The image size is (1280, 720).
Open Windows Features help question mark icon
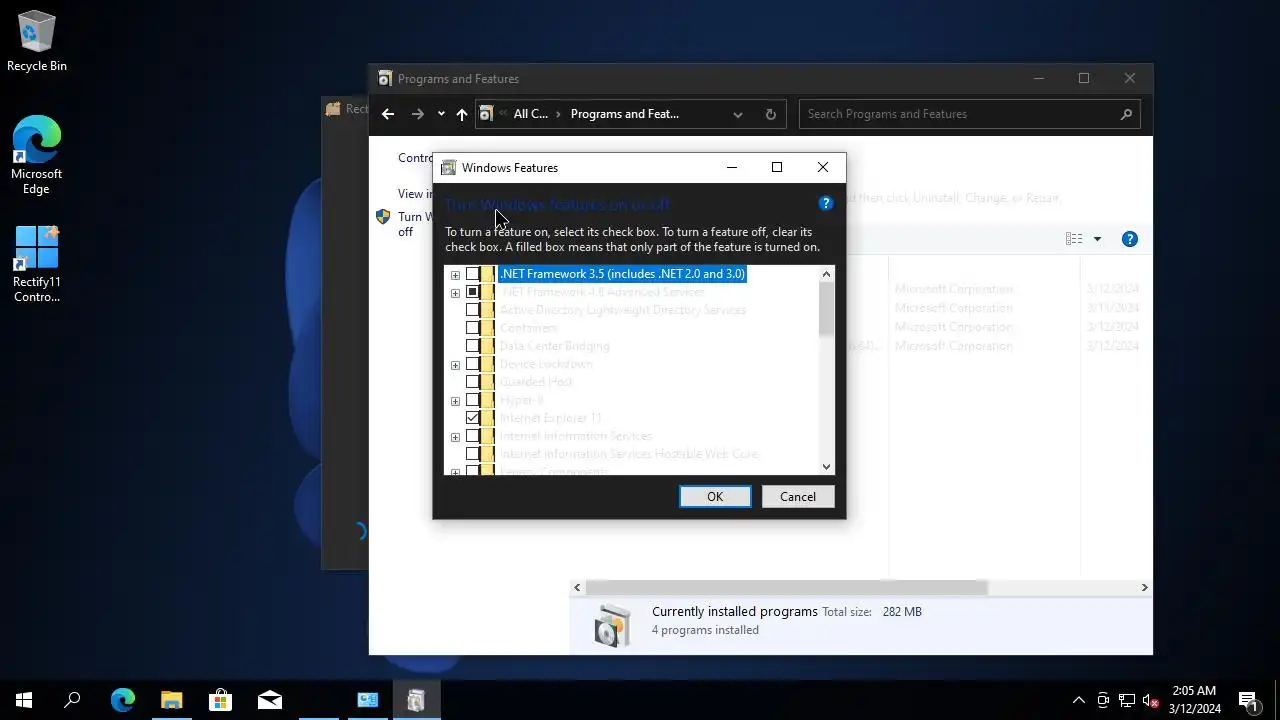(x=825, y=203)
